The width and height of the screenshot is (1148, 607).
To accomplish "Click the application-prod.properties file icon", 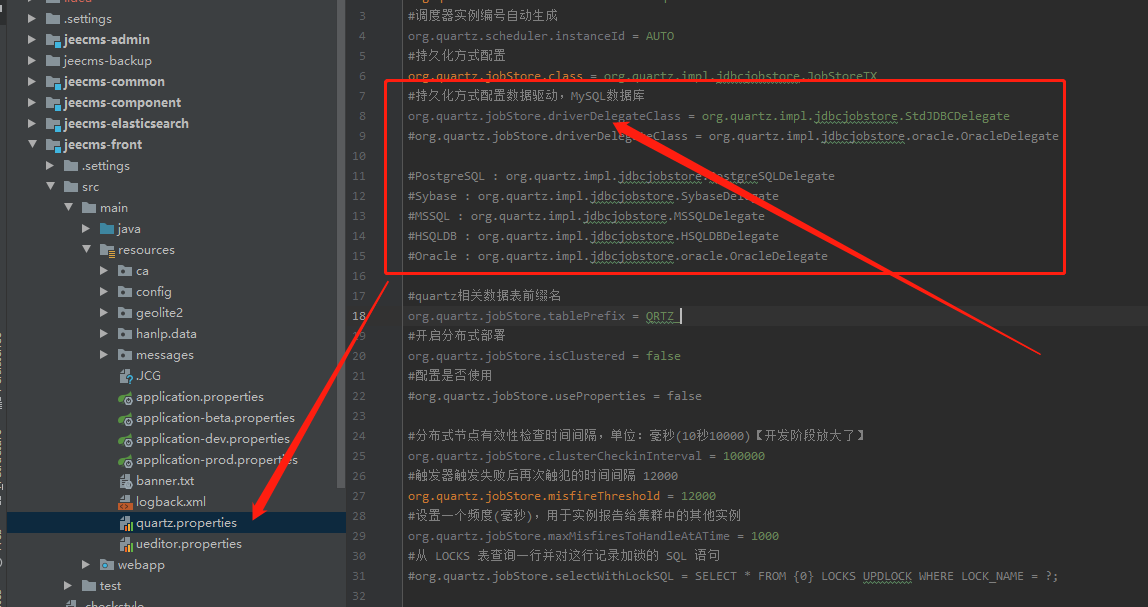I will [125, 461].
